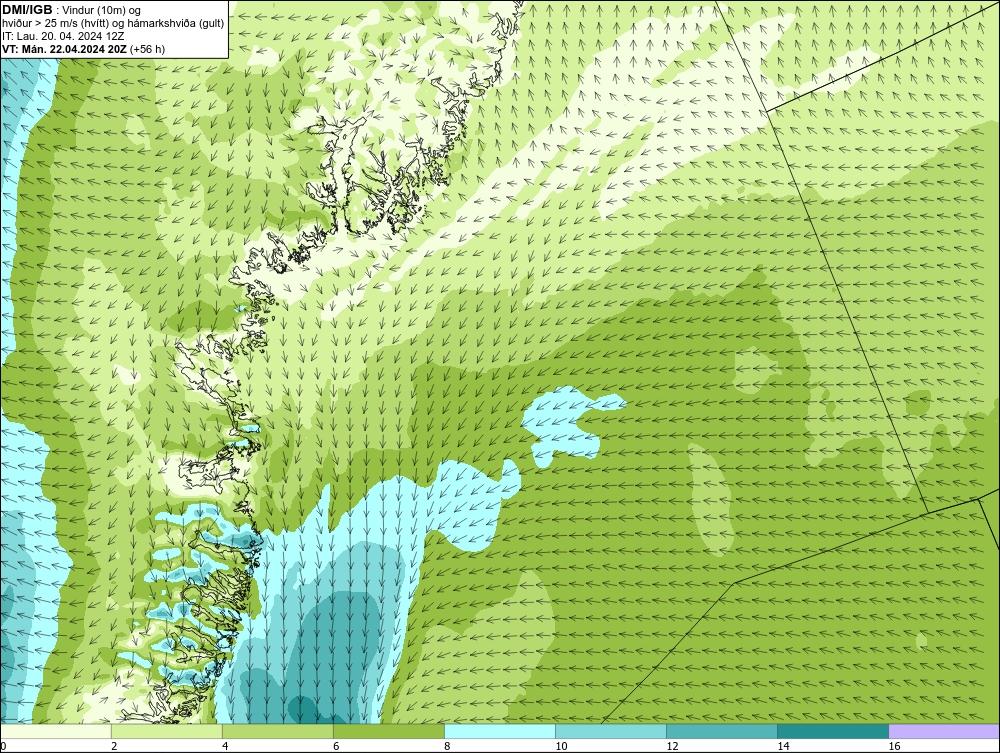Click the 'DMI/IGB' title text
This screenshot has height=753, width=1000.
click(x=27, y=10)
